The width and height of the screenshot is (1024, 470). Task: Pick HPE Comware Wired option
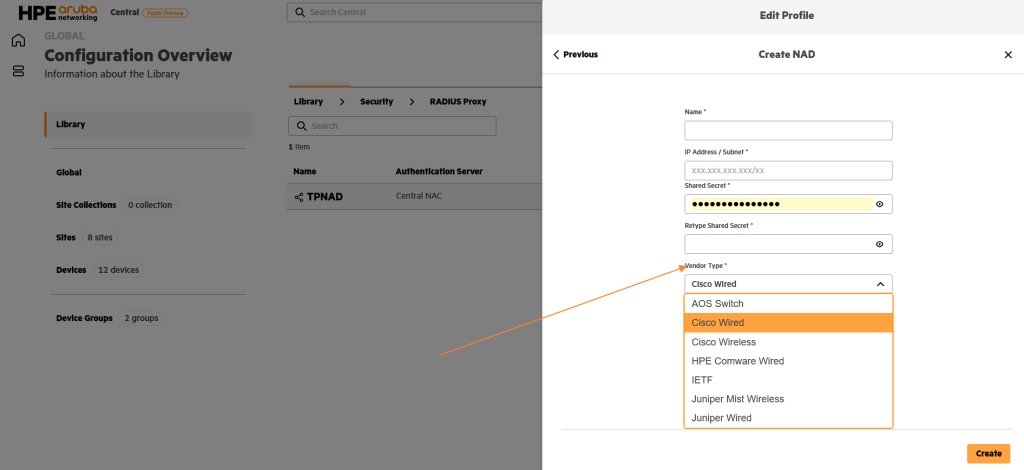[x=737, y=361]
